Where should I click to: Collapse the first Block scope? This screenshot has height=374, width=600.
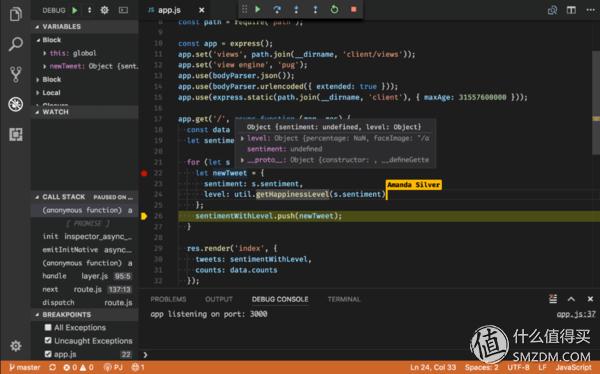pyautogui.click(x=38, y=40)
